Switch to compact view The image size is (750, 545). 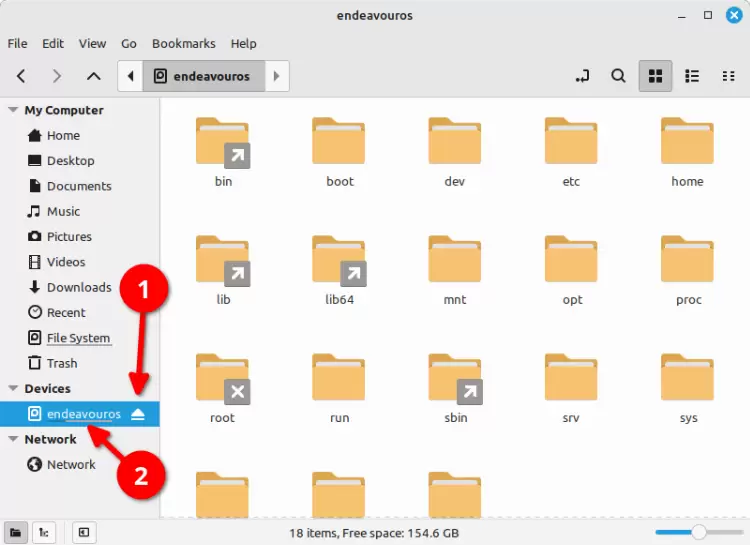(x=728, y=76)
